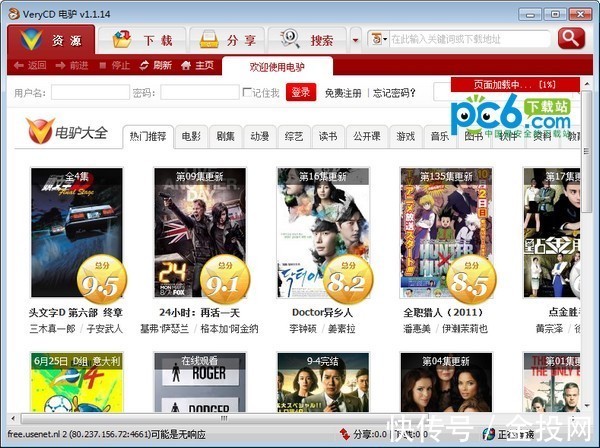Toggle the 记住我 checkbox
The image size is (600, 448).
click(x=247, y=92)
